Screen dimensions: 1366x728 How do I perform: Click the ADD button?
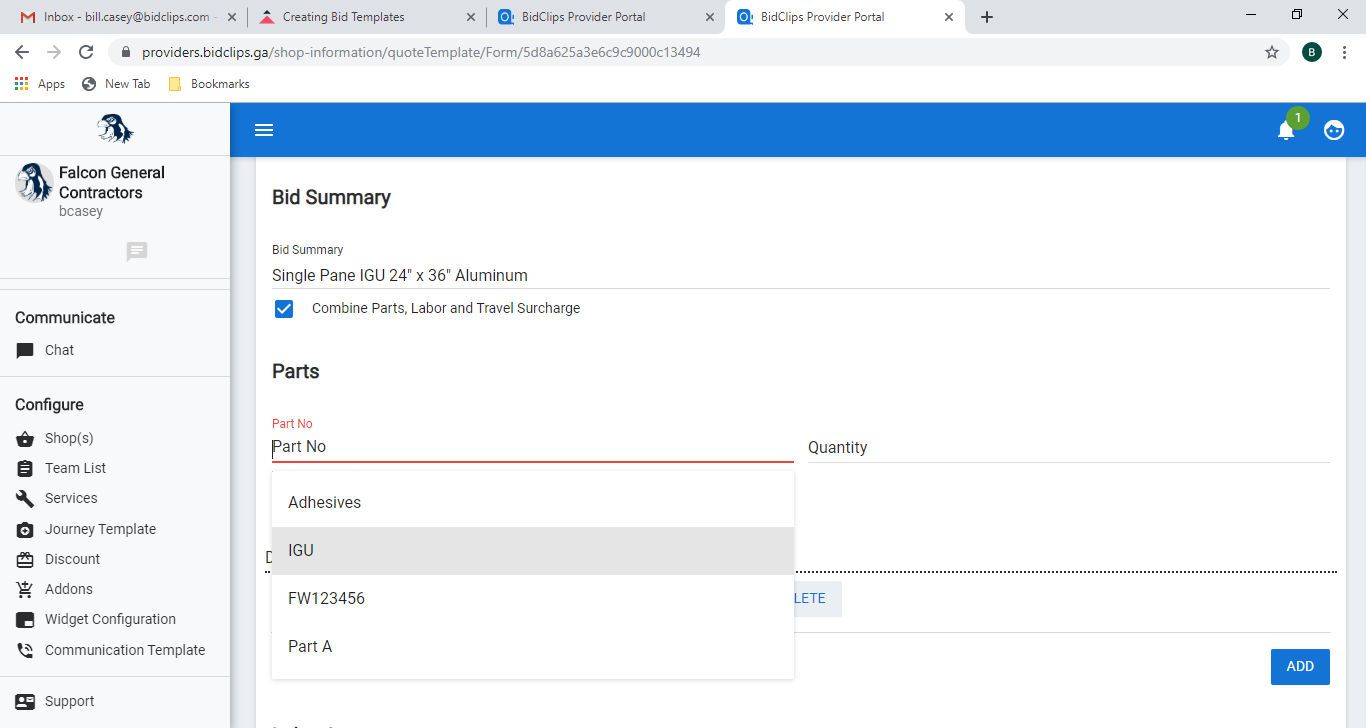[x=1300, y=667]
